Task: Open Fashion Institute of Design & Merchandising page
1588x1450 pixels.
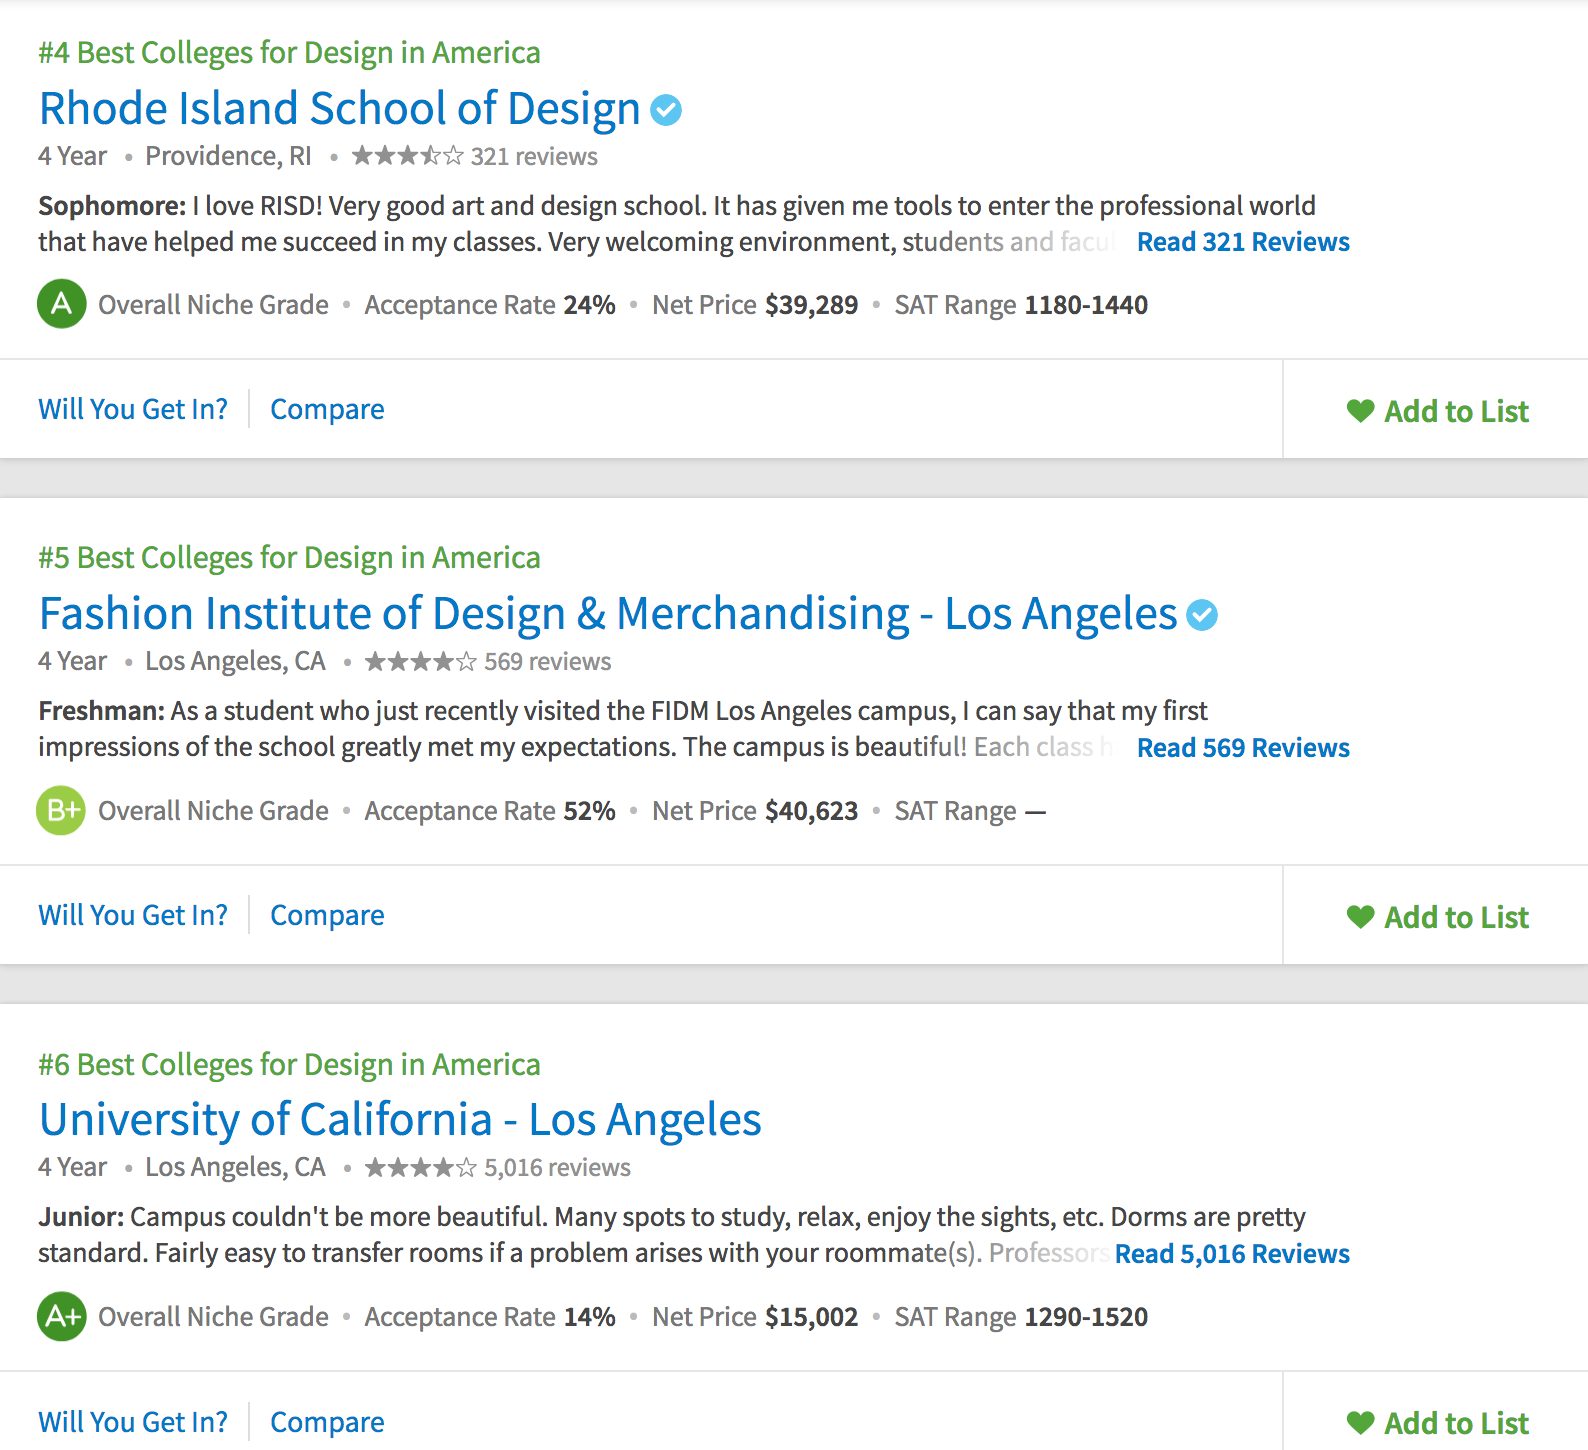Action: (607, 614)
